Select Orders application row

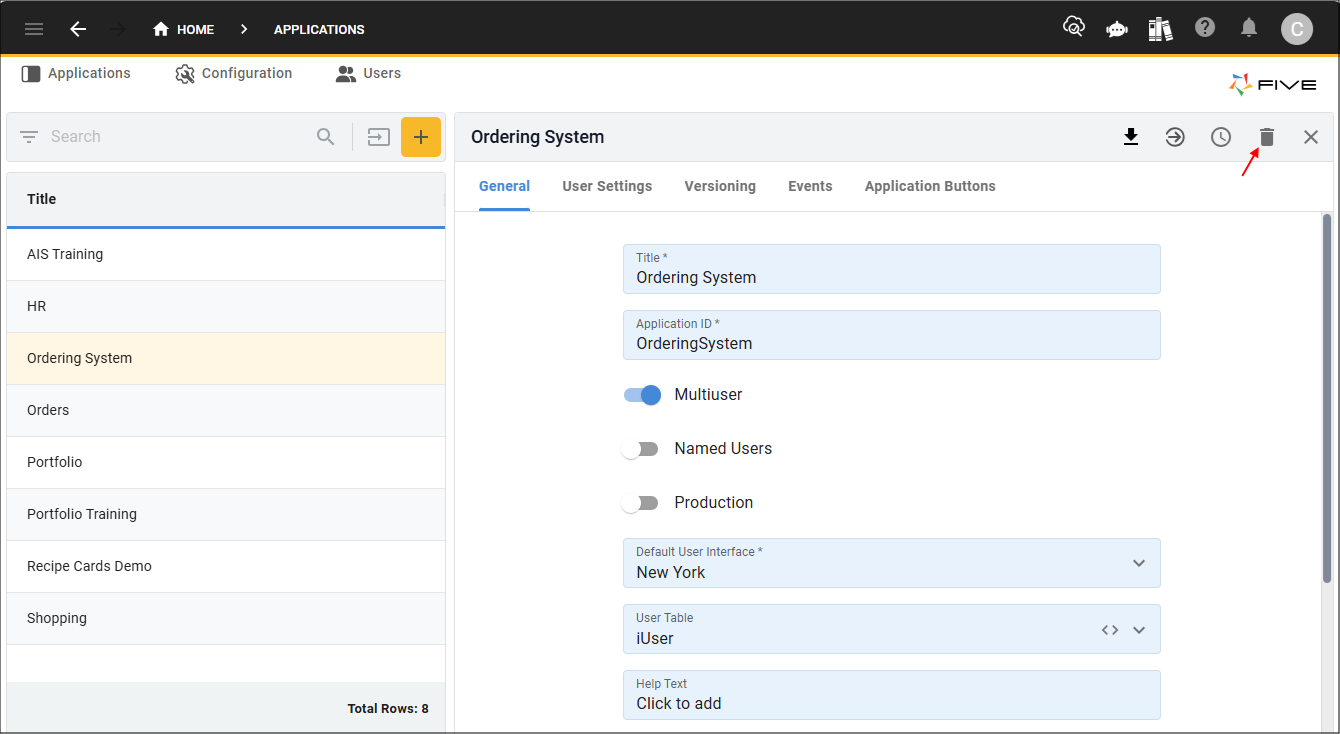(x=226, y=411)
